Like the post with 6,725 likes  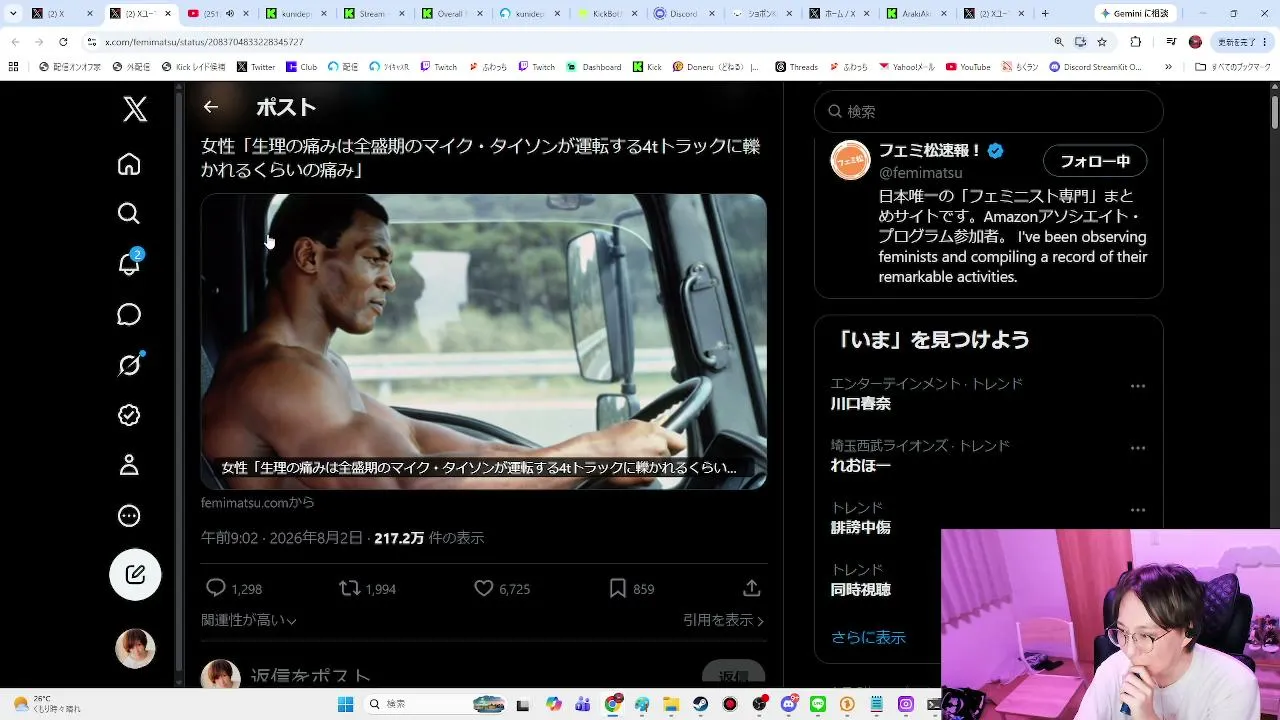tap(484, 589)
